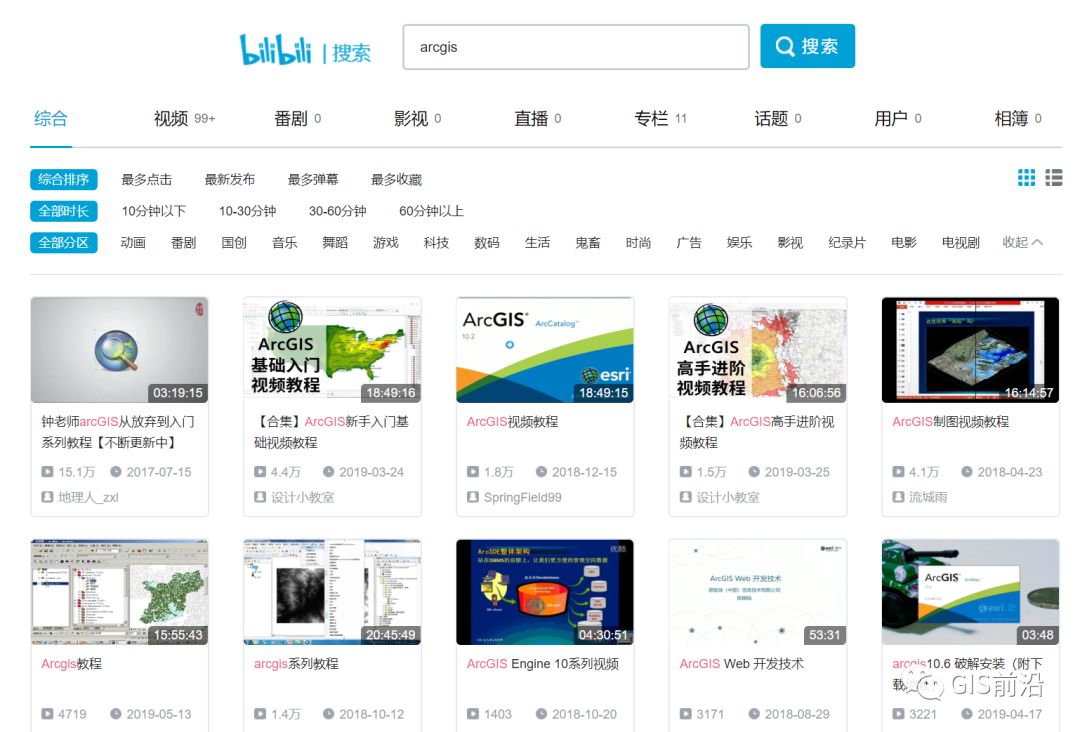Viewport: 1080px width, 732px height.
Task: Sort results by 最多弹幕
Action: [313, 180]
